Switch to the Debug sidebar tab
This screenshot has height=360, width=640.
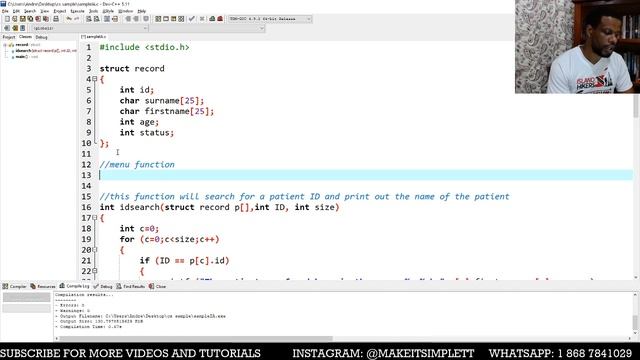(41, 37)
